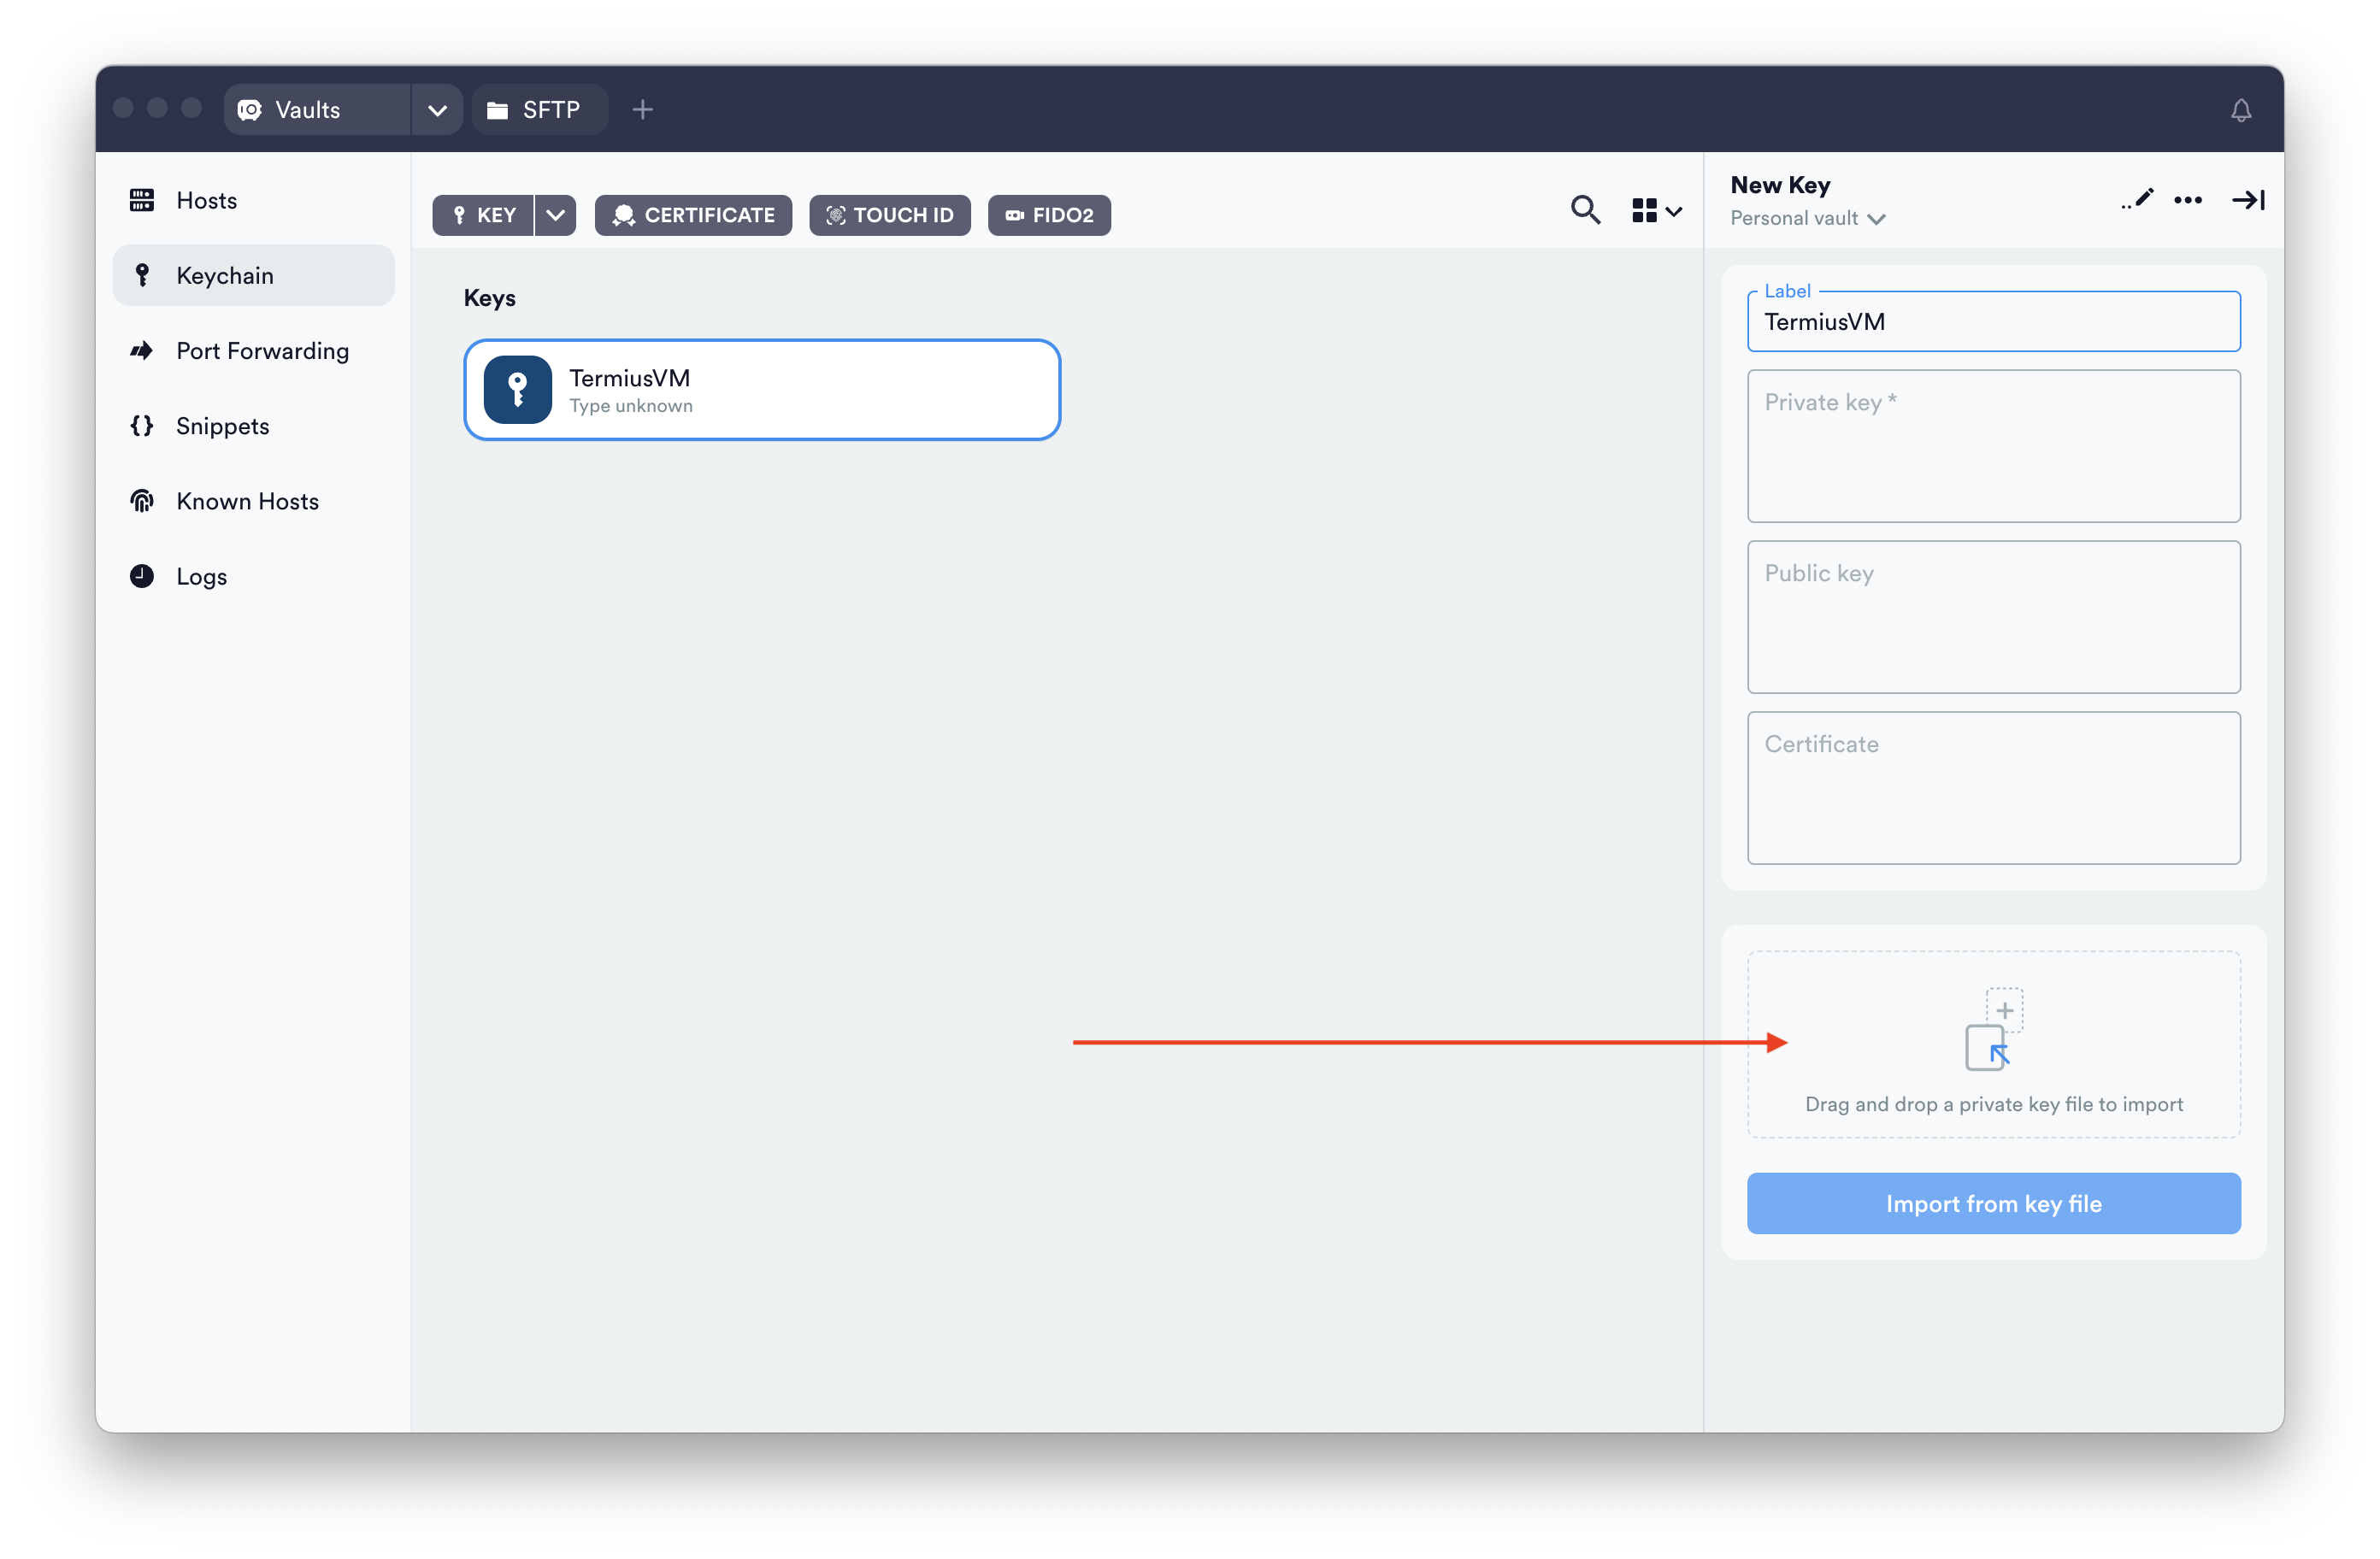
Task: Click the pencil edit icon in New Key panel
Action: 2138,199
